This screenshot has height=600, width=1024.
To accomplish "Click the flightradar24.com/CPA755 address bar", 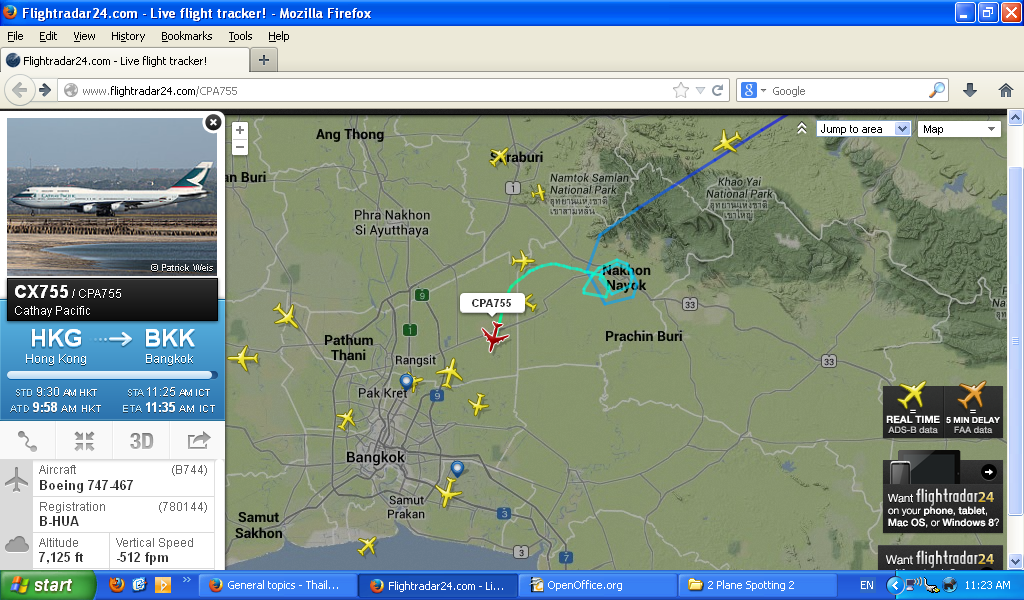I will point(372,91).
